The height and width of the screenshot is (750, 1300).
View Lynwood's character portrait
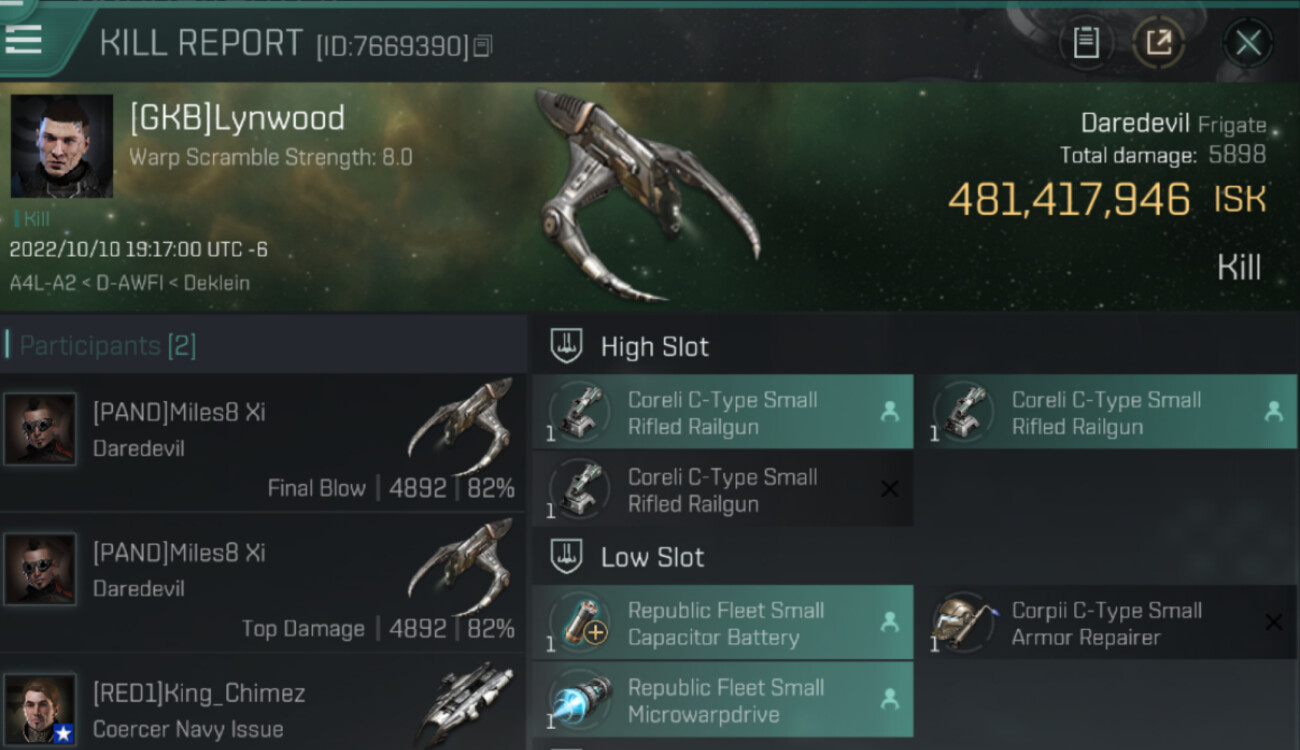coord(61,146)
